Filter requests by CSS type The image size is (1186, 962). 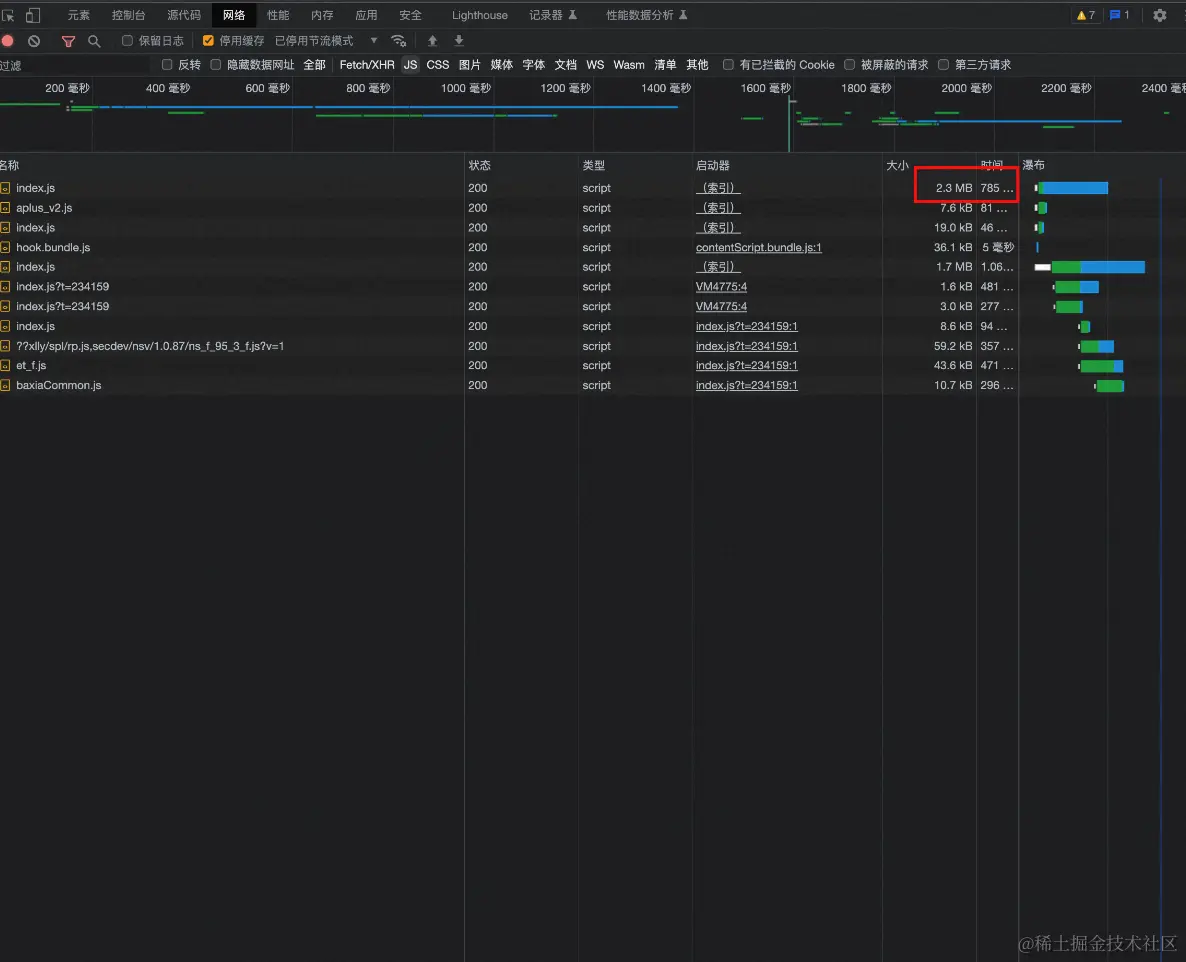437,65
